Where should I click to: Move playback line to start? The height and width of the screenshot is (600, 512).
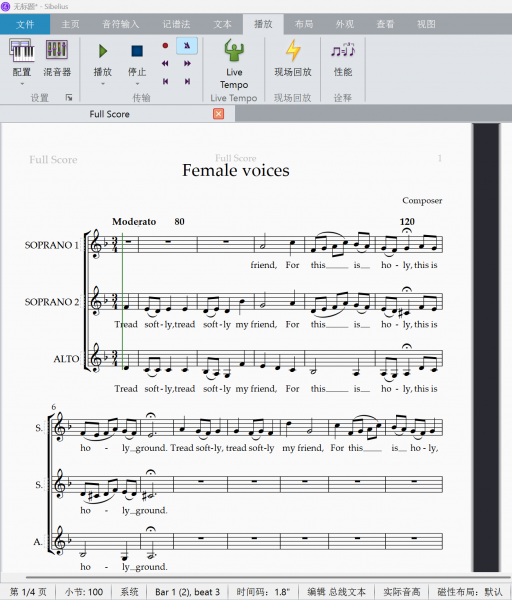165,81
